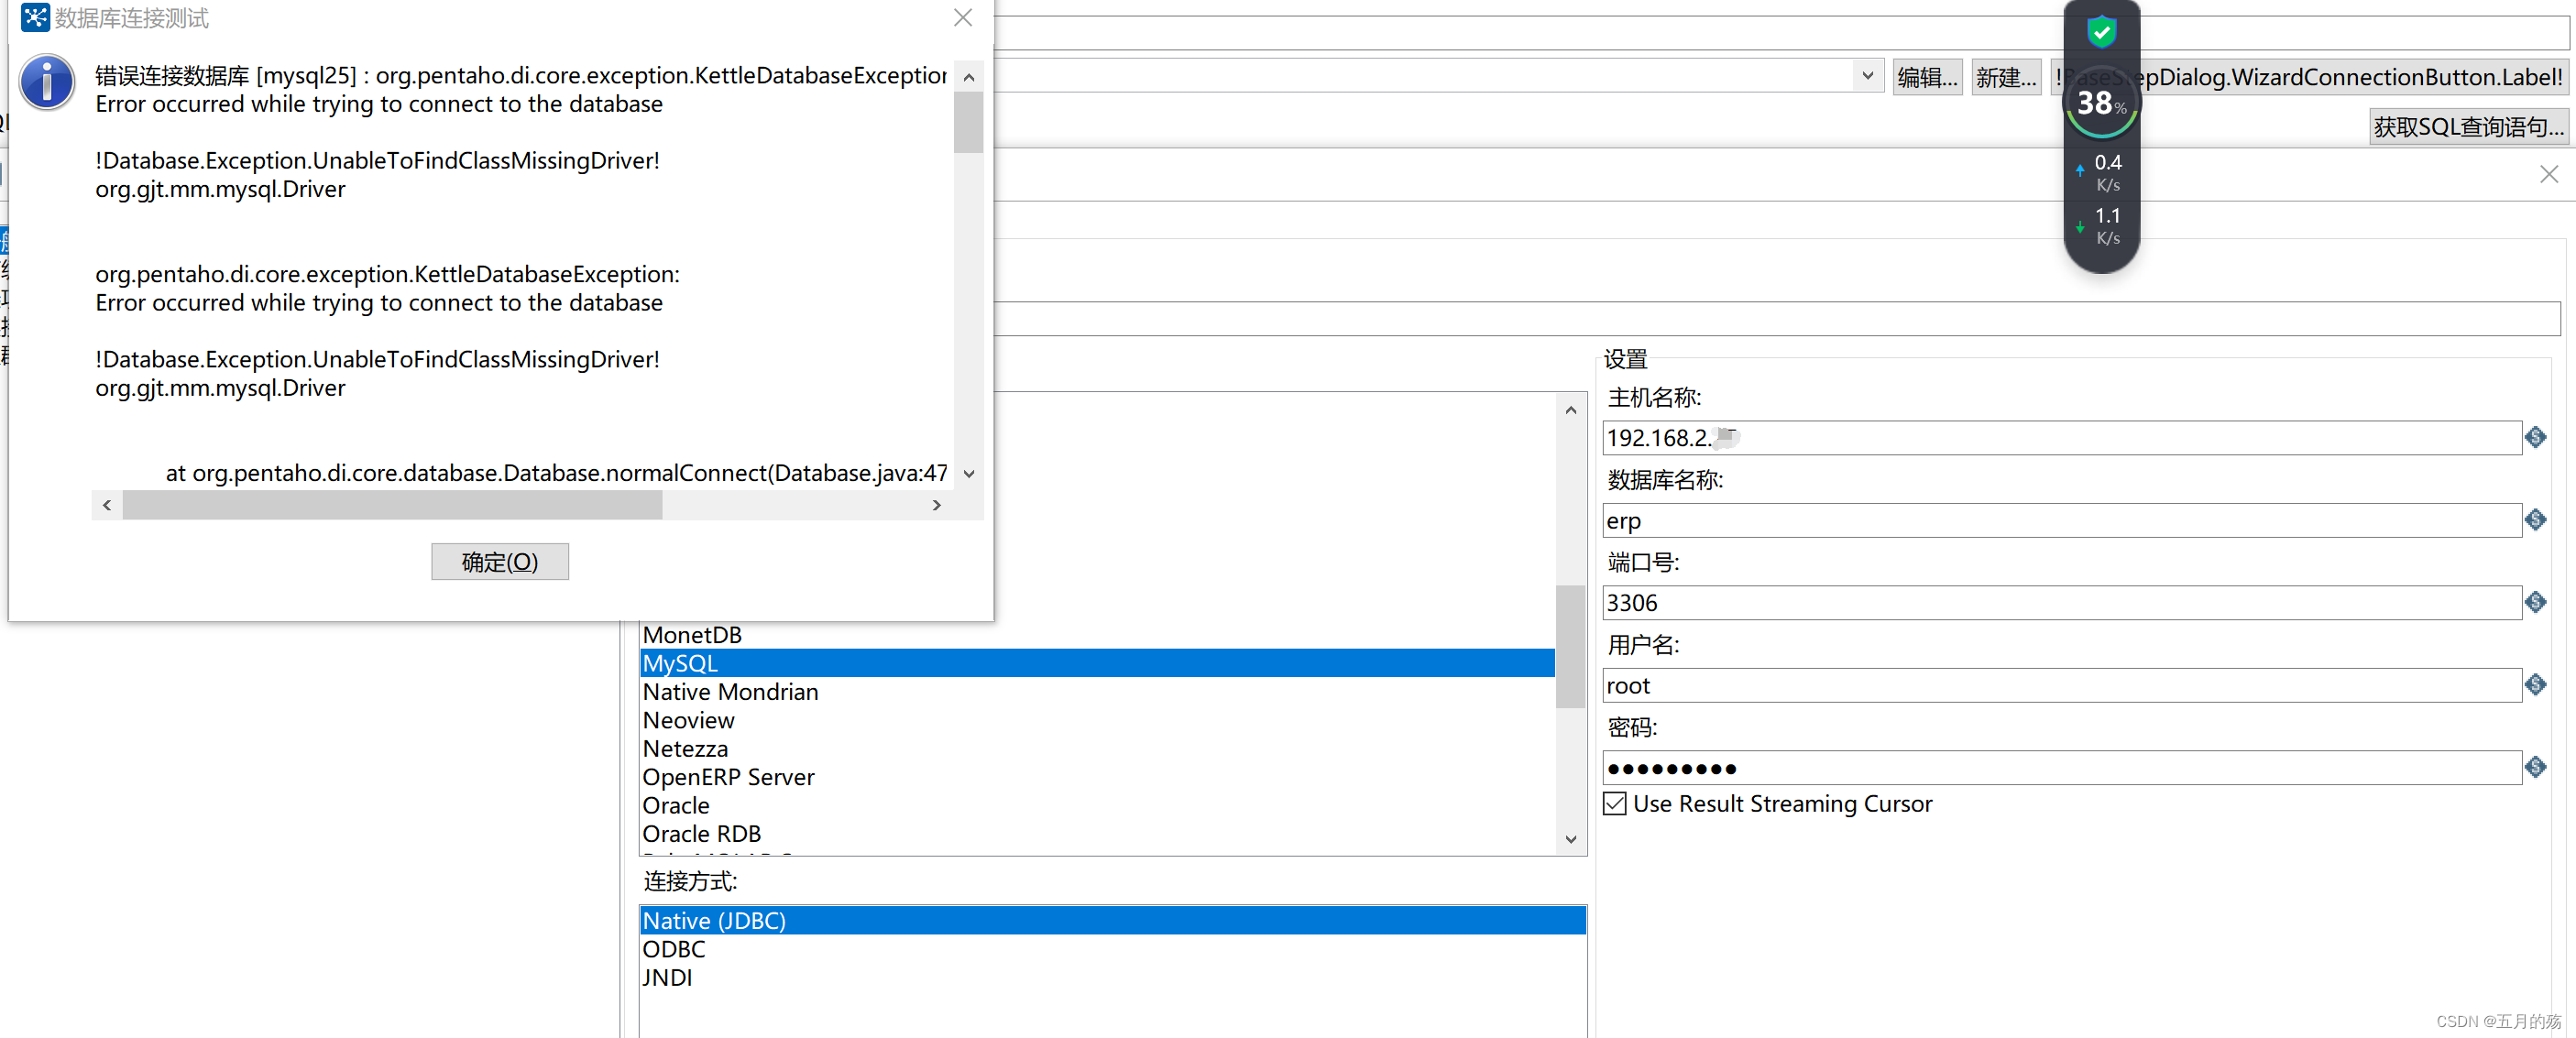Click variable icon next to port number field

click(2536, 602)
